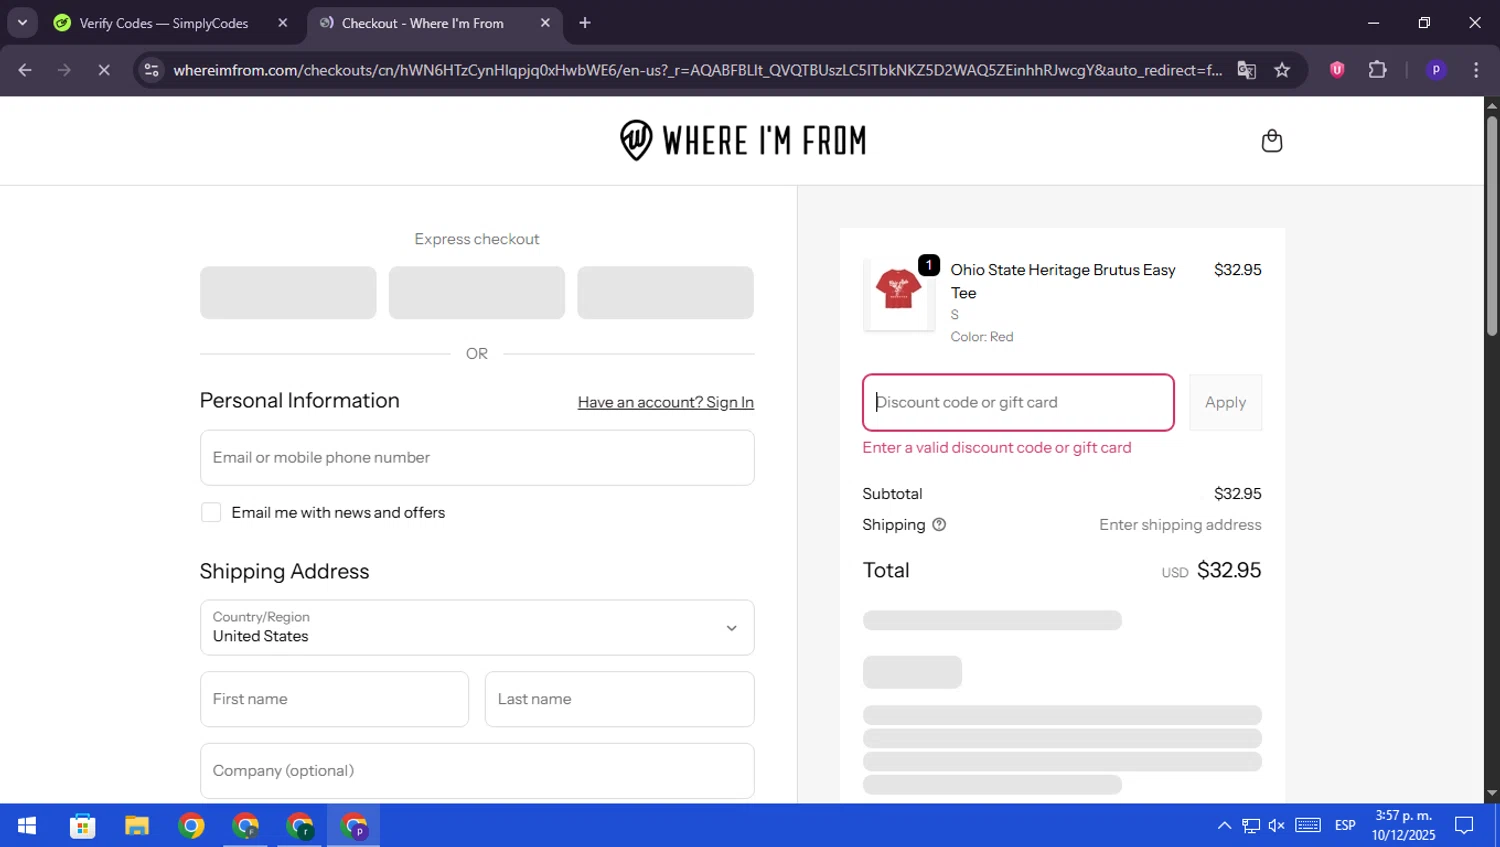Click the browser address bar URL
This screenshot has height=847, width=1500.
697,70
